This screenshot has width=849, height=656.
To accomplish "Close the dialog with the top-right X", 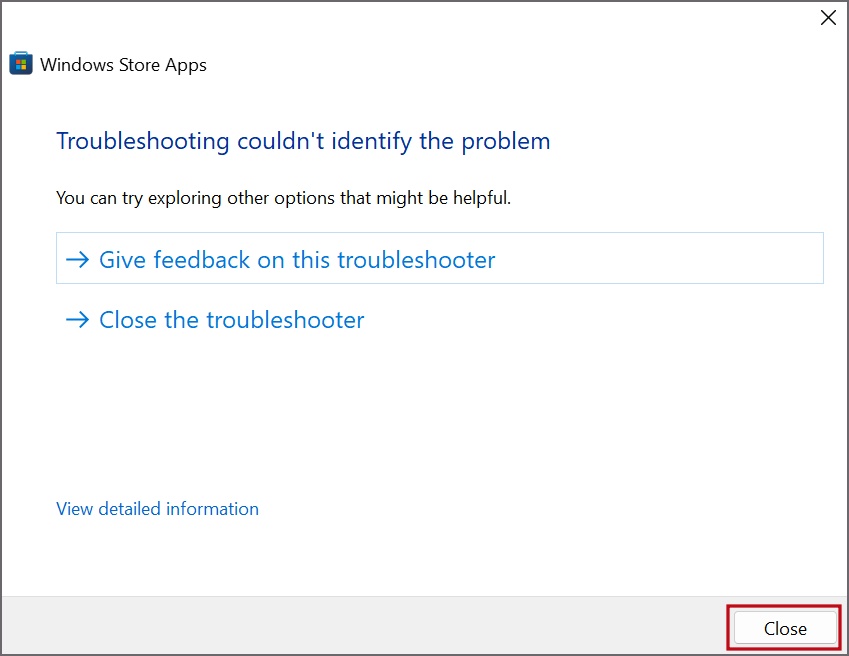I will point(828,18).
